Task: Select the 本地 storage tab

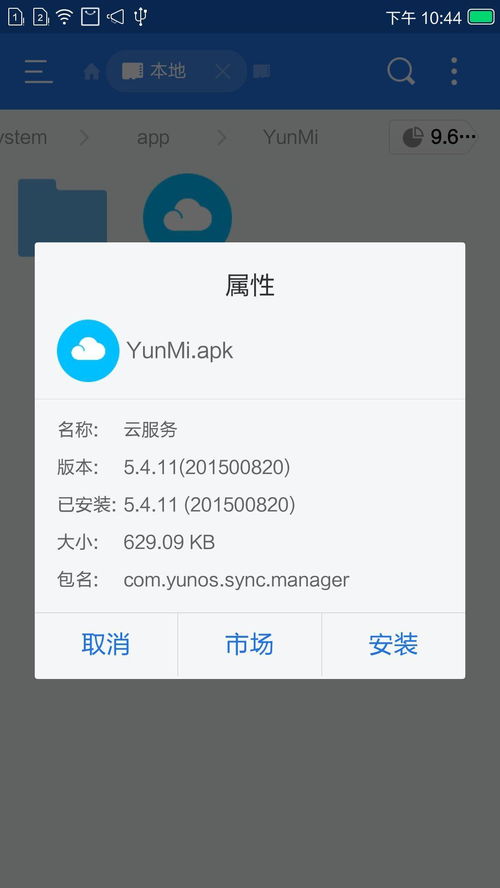Action: (153, 71)
